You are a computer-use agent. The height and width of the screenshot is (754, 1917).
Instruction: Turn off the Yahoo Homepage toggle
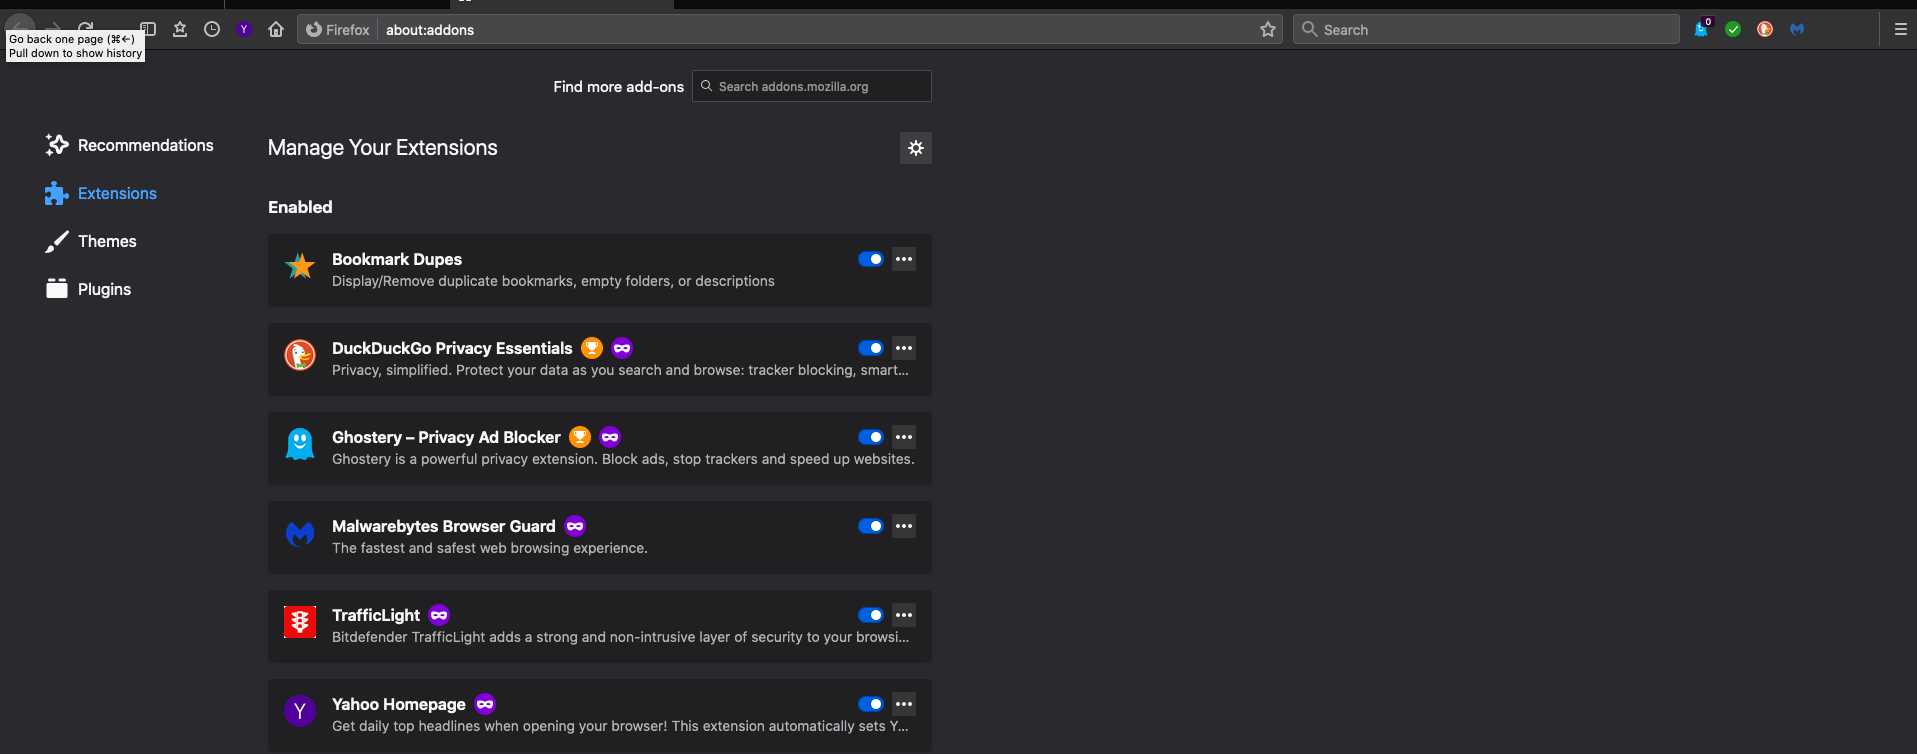click(871, 704)
